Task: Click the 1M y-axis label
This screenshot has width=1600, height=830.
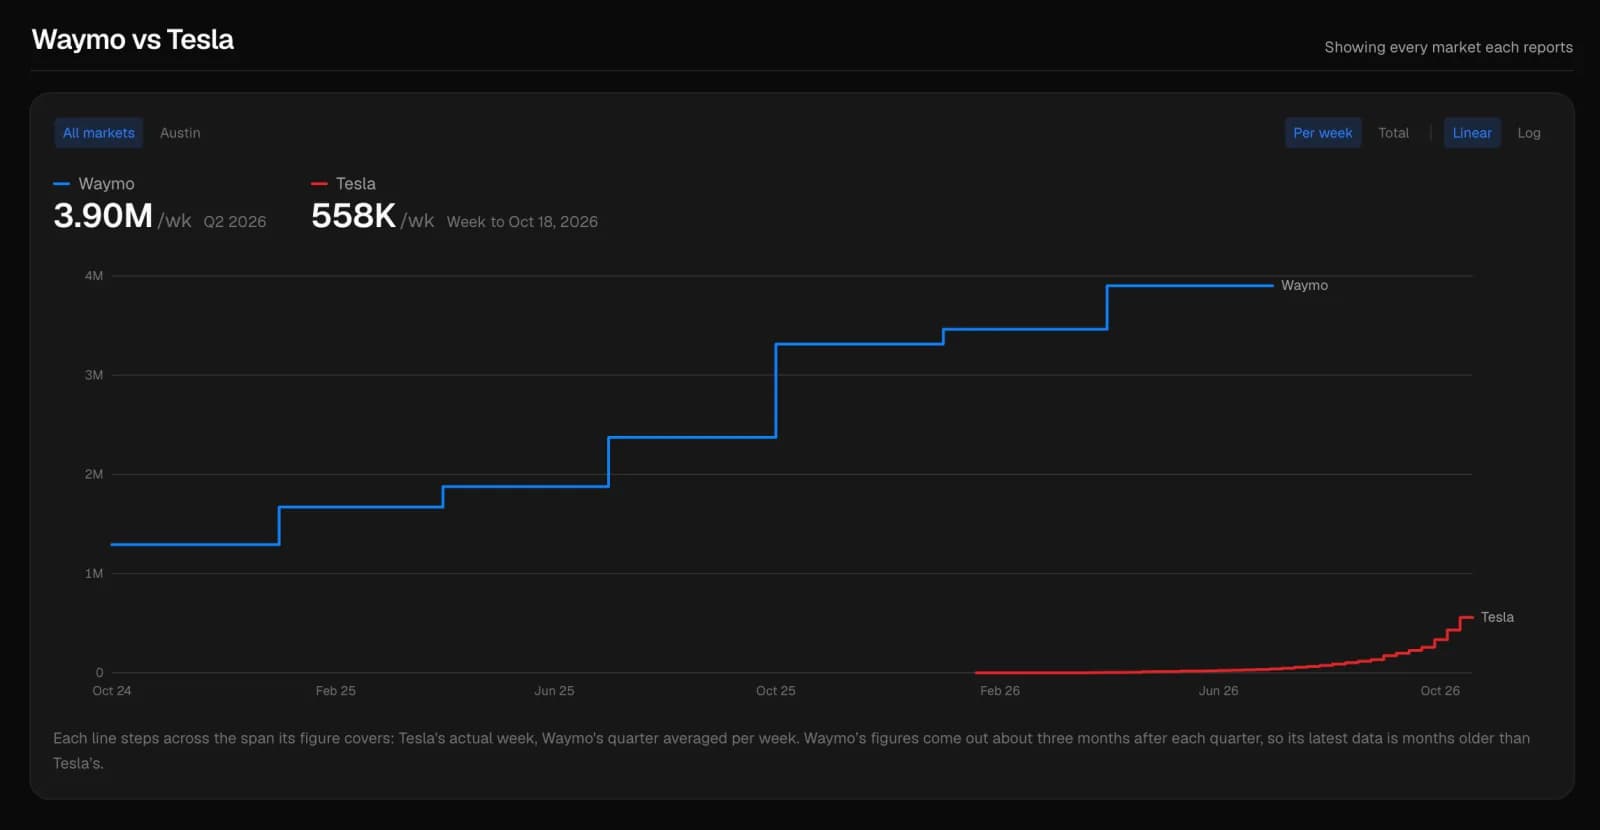Action: pyautogui.click(x=94, y=574)
